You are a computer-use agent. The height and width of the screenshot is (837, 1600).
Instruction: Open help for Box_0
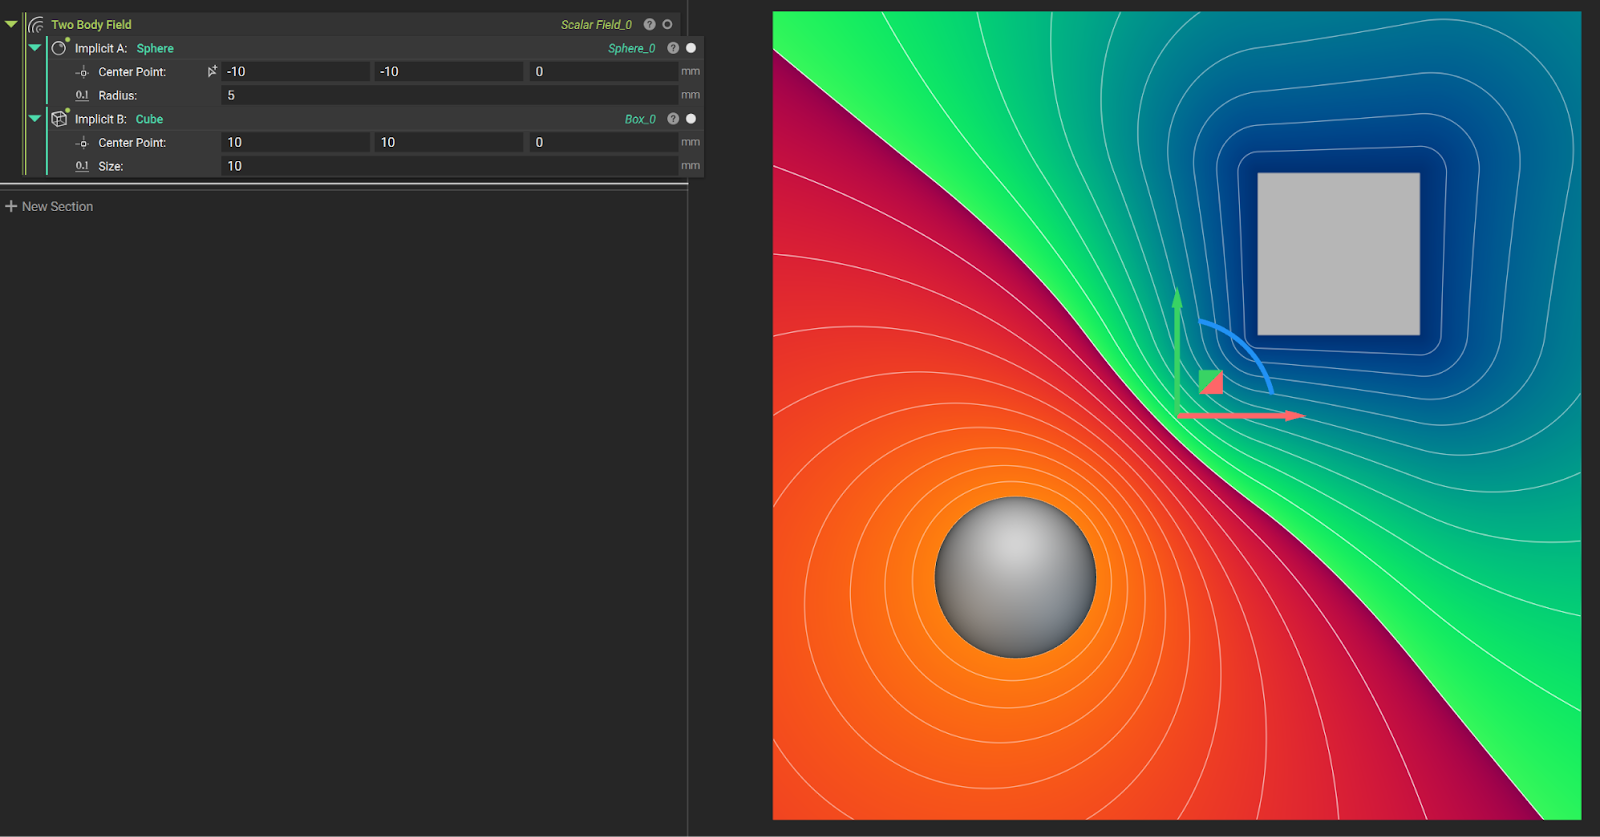click(x=673, y=119)
